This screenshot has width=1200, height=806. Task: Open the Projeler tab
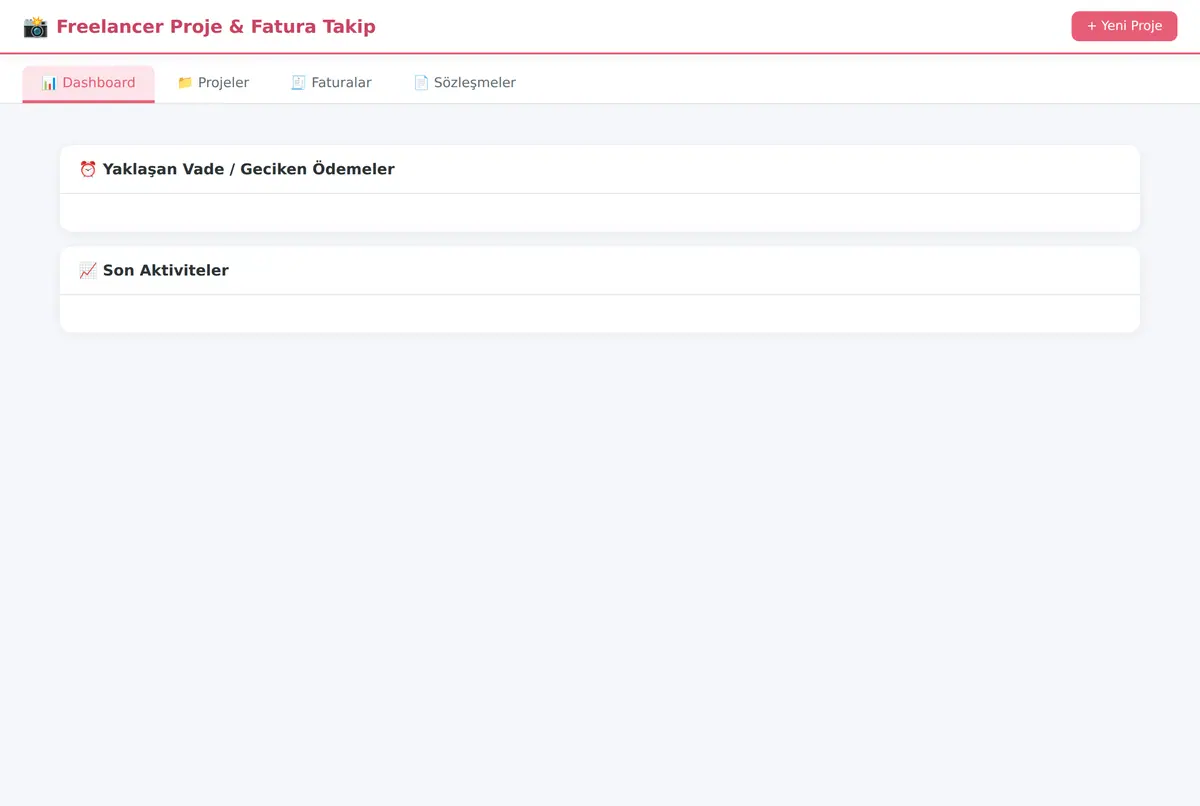tap(213, 83)
